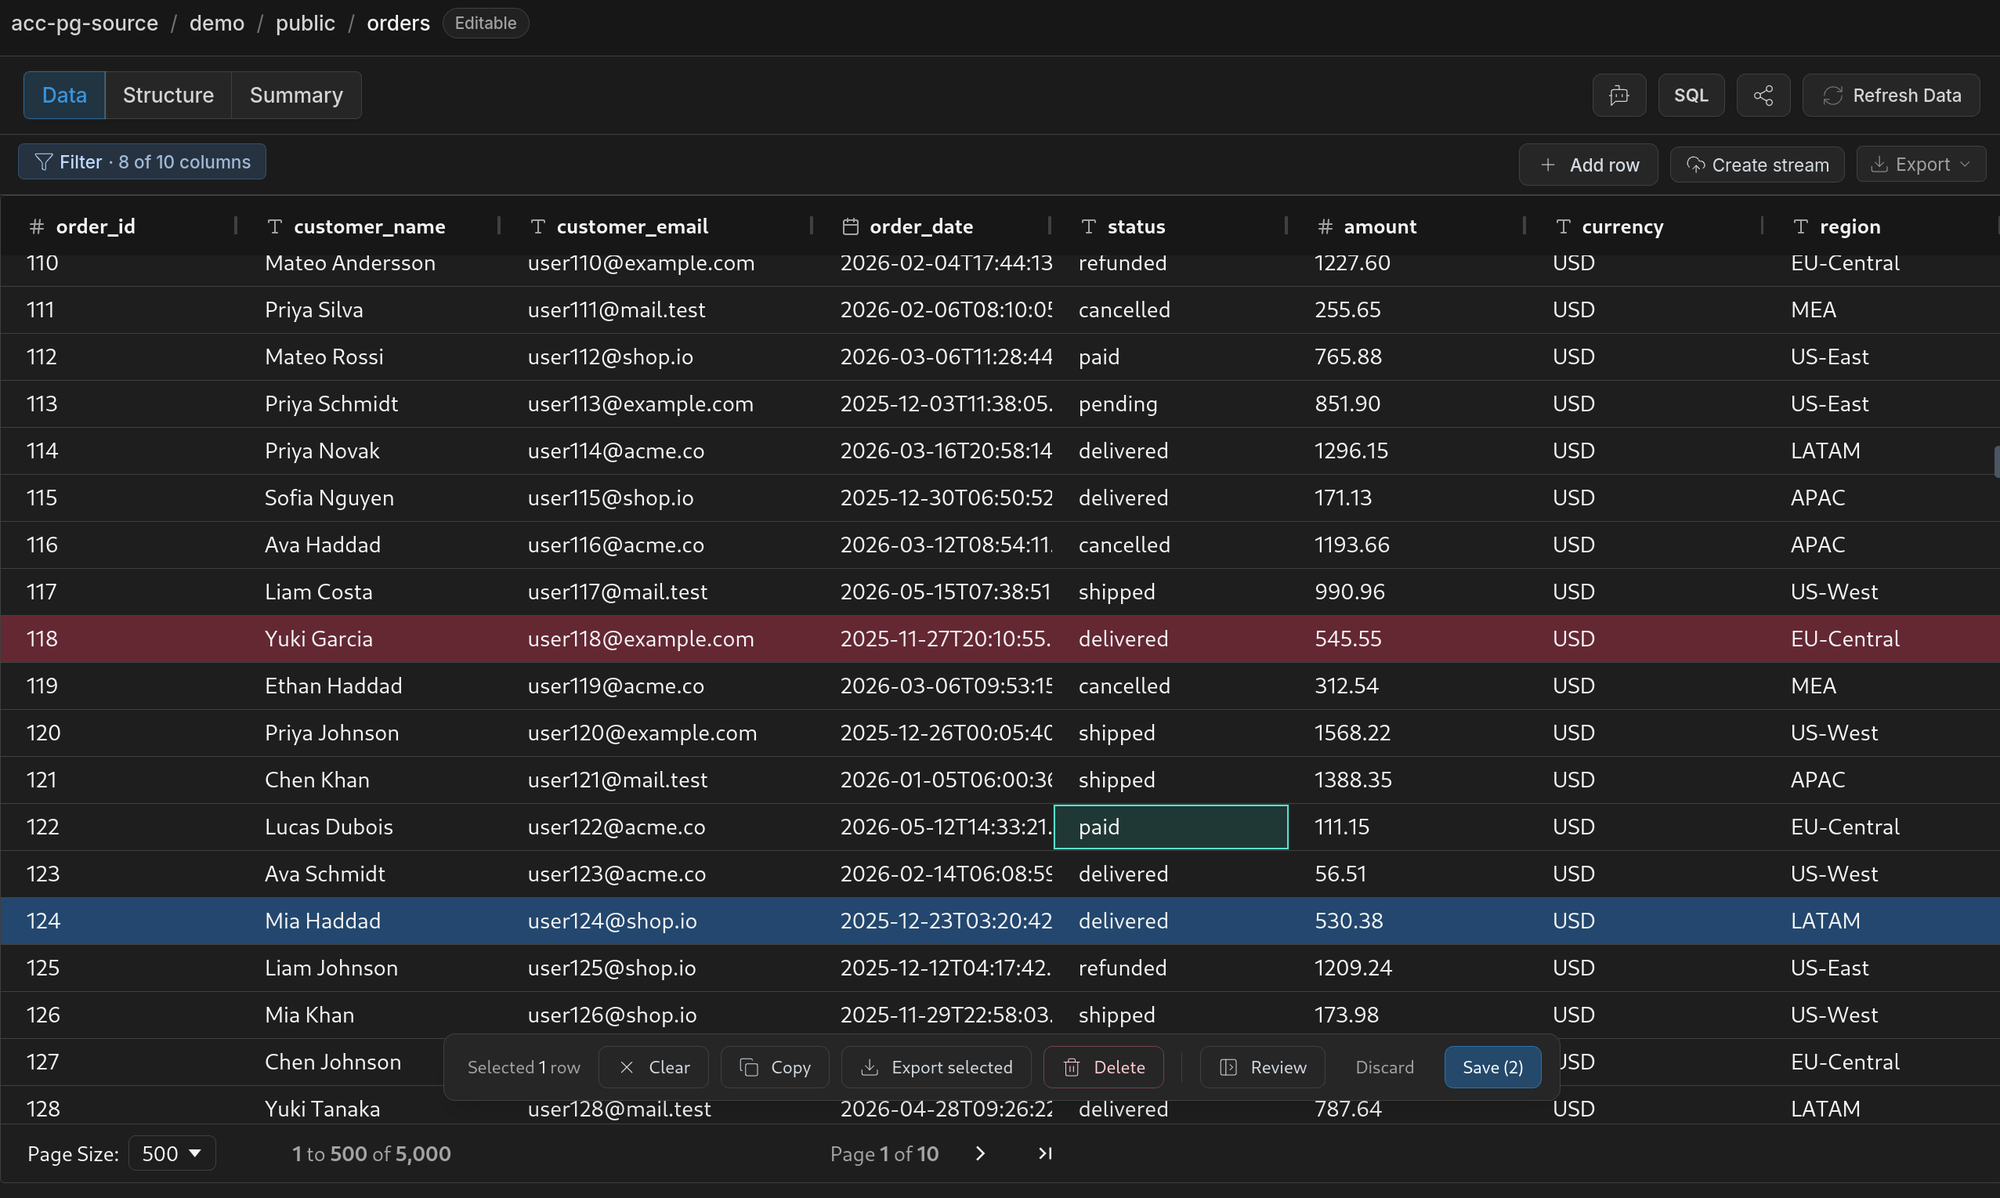Clear the row selection
Screen dimensions: 2000x1198
pyautogui.click(x=654, y=1067)
